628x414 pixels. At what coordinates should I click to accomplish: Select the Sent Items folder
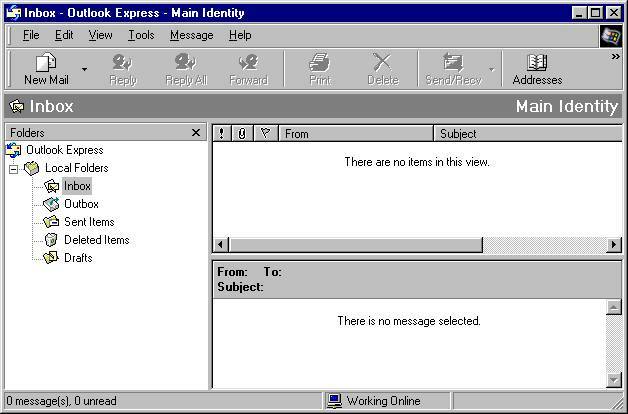[x=89, y=222]
